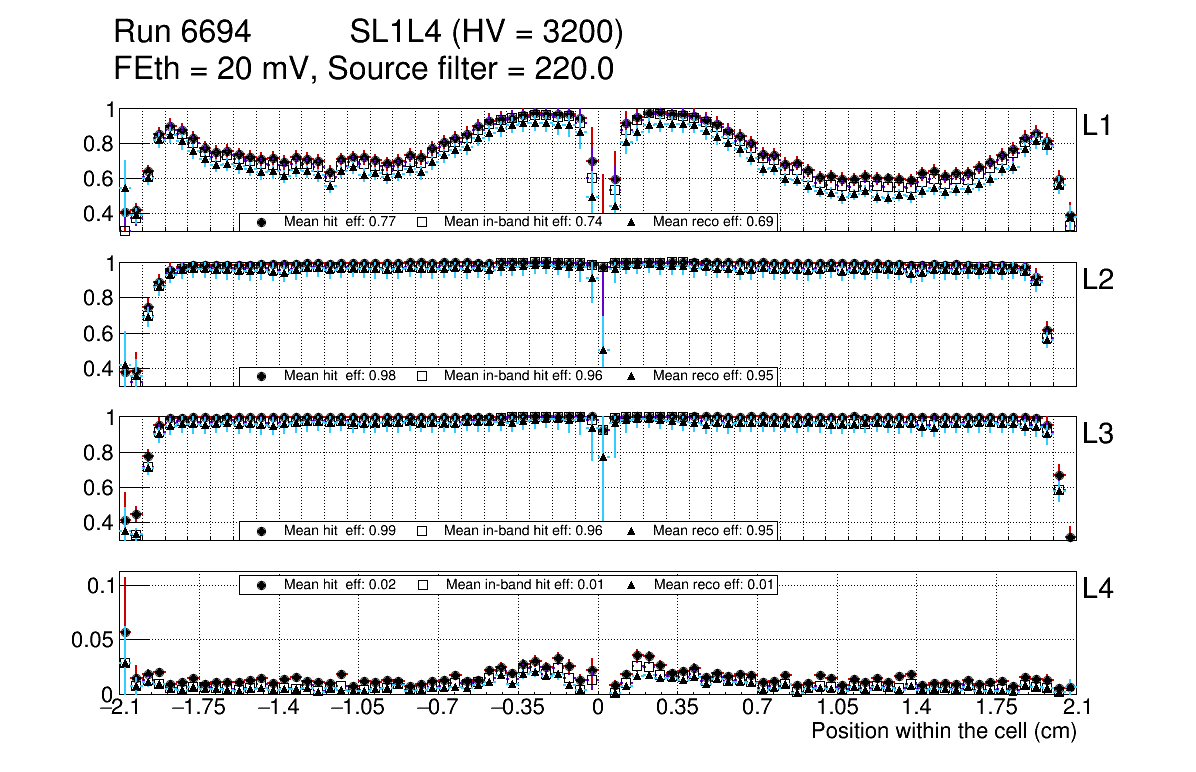Image resolution: width=1196 pixels, height=772 pixels.
Task: Click 'Mean in-band hit eff: 0.01' in L4 legend
Action: tap(522, 585)
